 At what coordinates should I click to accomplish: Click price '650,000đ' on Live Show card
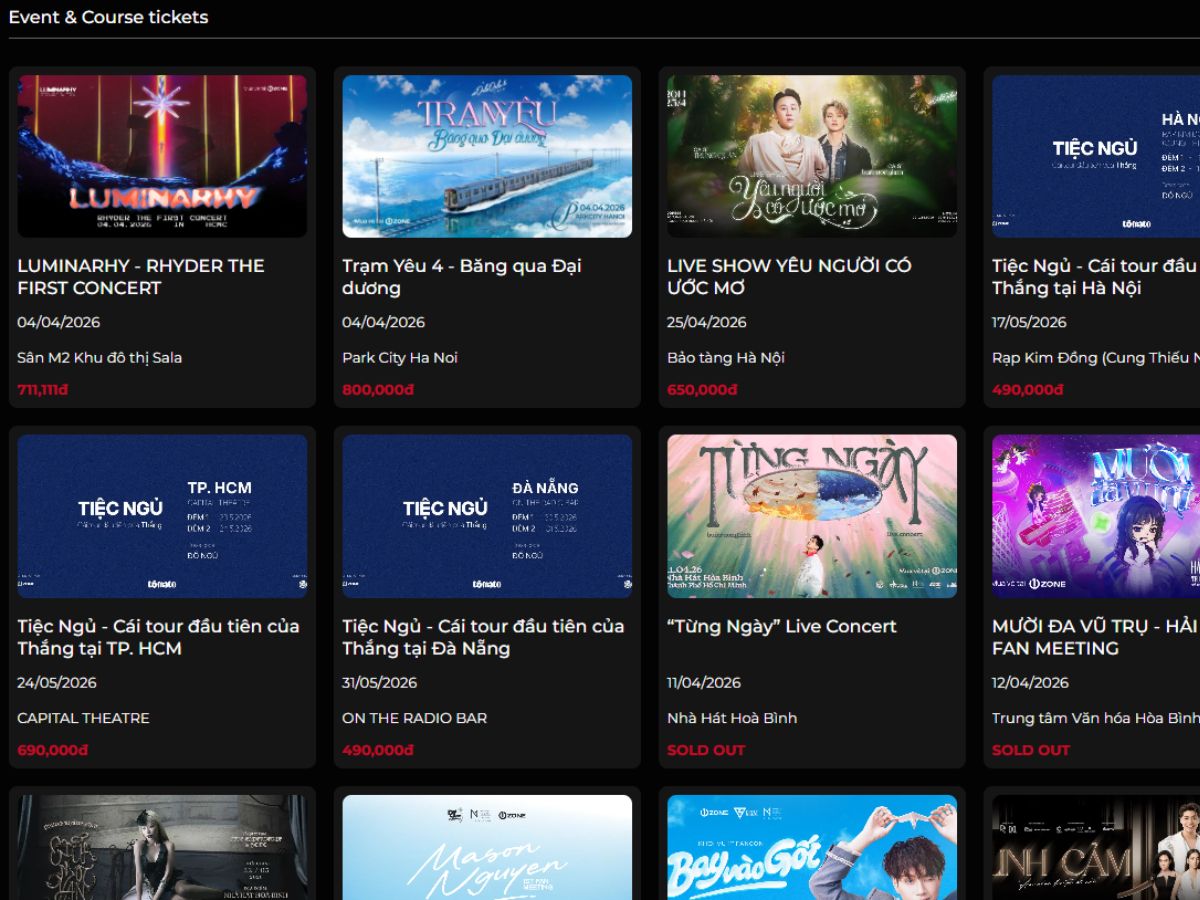702,390
